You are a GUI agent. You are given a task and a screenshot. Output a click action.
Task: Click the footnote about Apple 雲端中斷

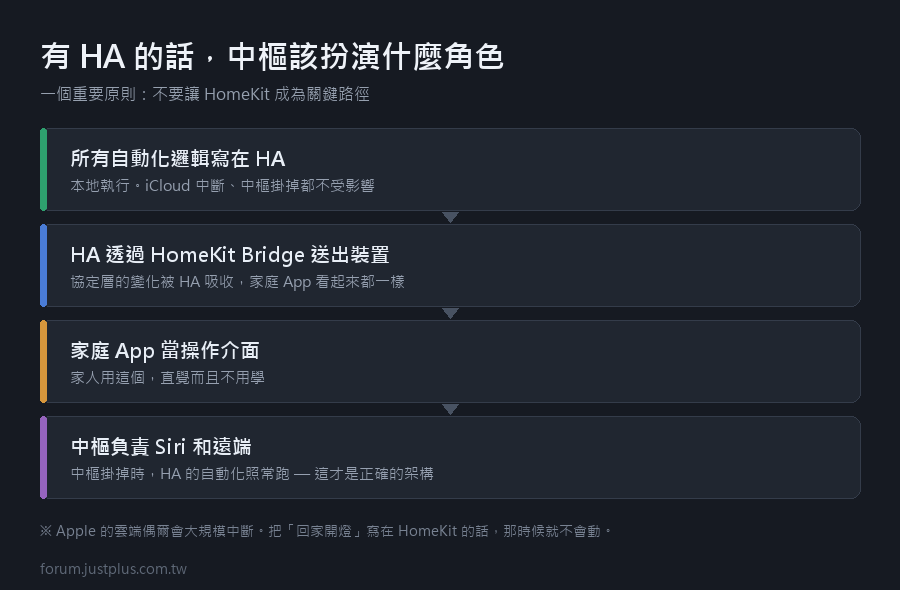pos(326,531)
